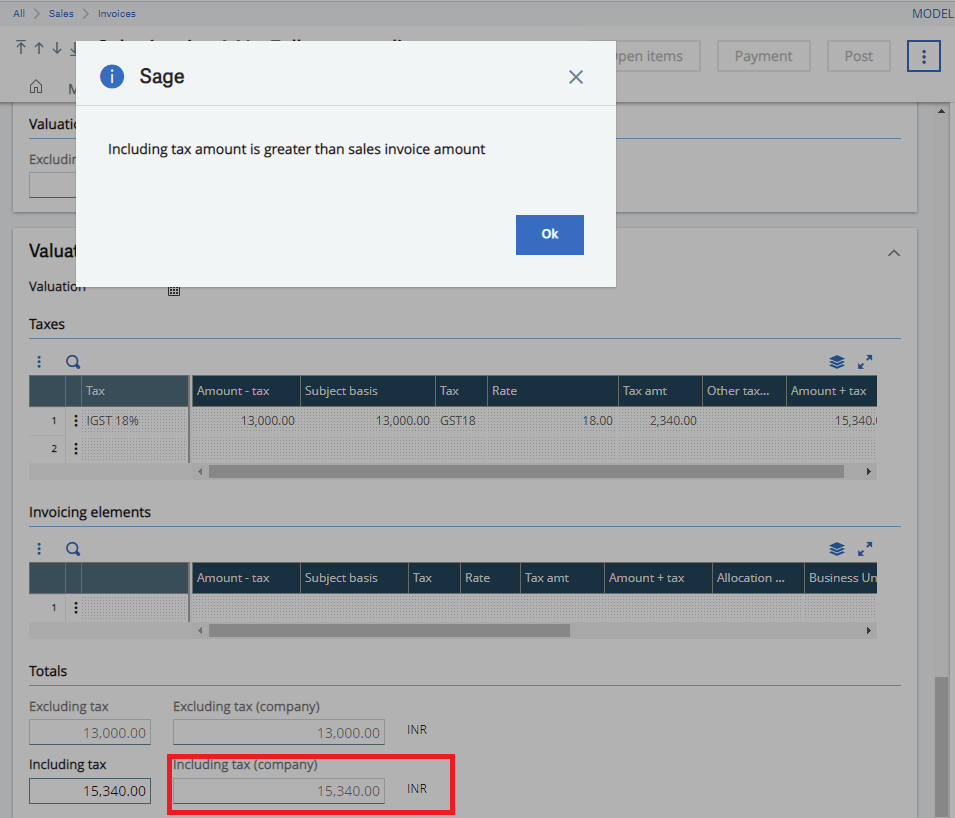Click the Other tax... column header
Image resolution: width=955 pixels, height=818 pixels.
[x=744, y=391]
